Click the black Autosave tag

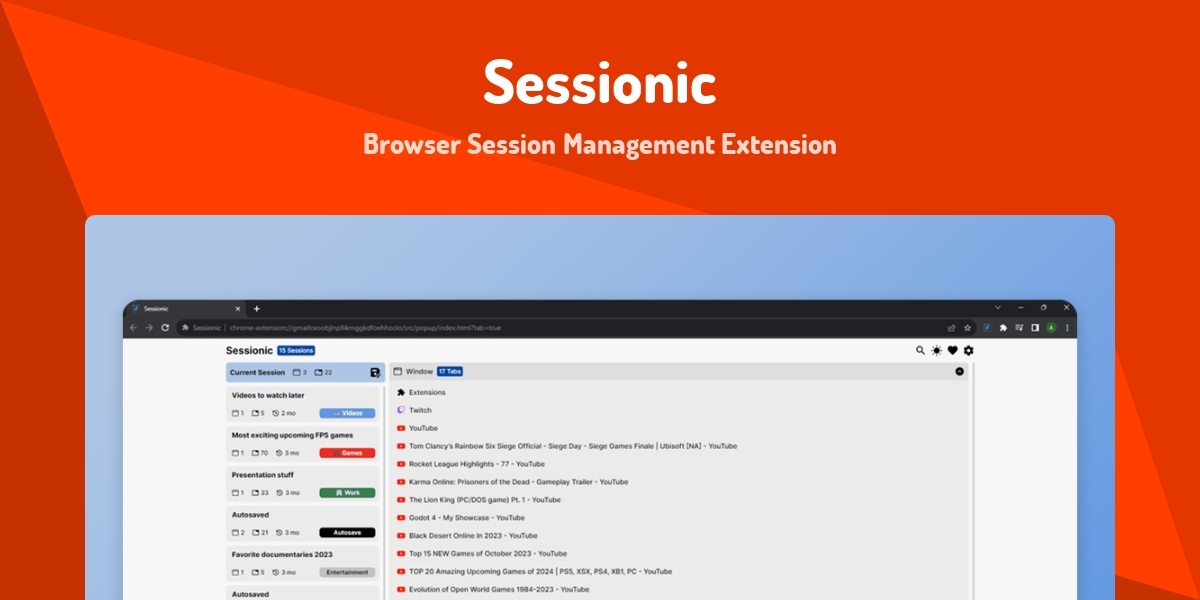point(347,532)
